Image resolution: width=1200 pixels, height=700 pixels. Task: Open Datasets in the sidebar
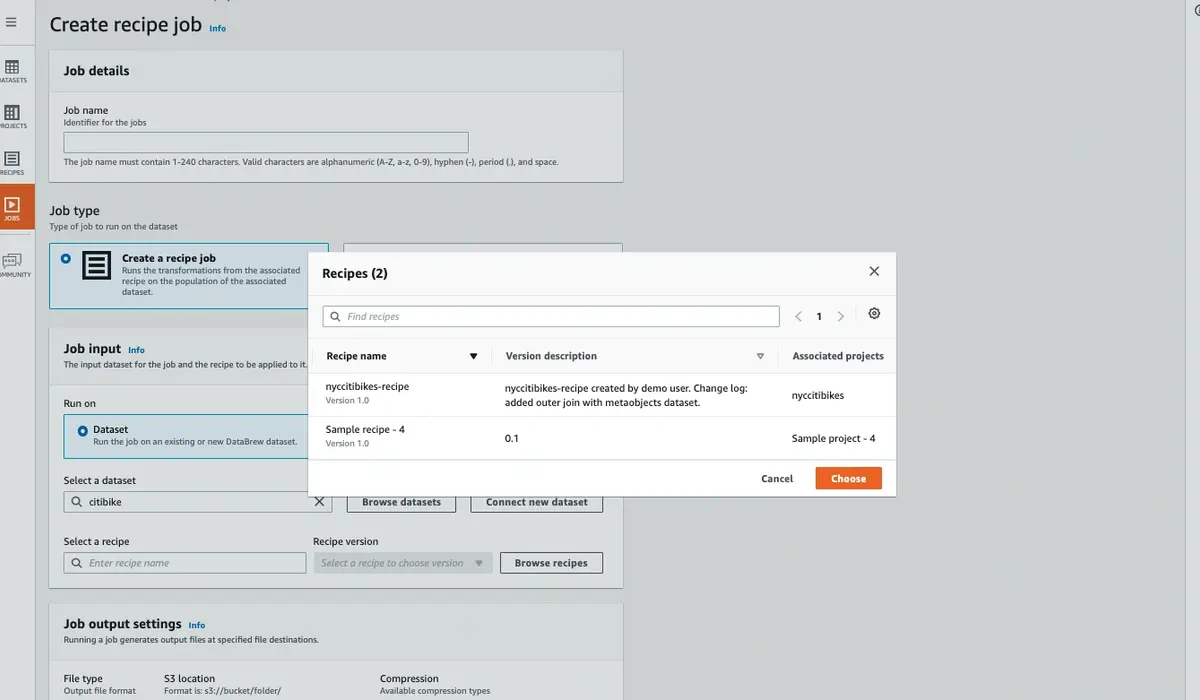click(13, 71)
